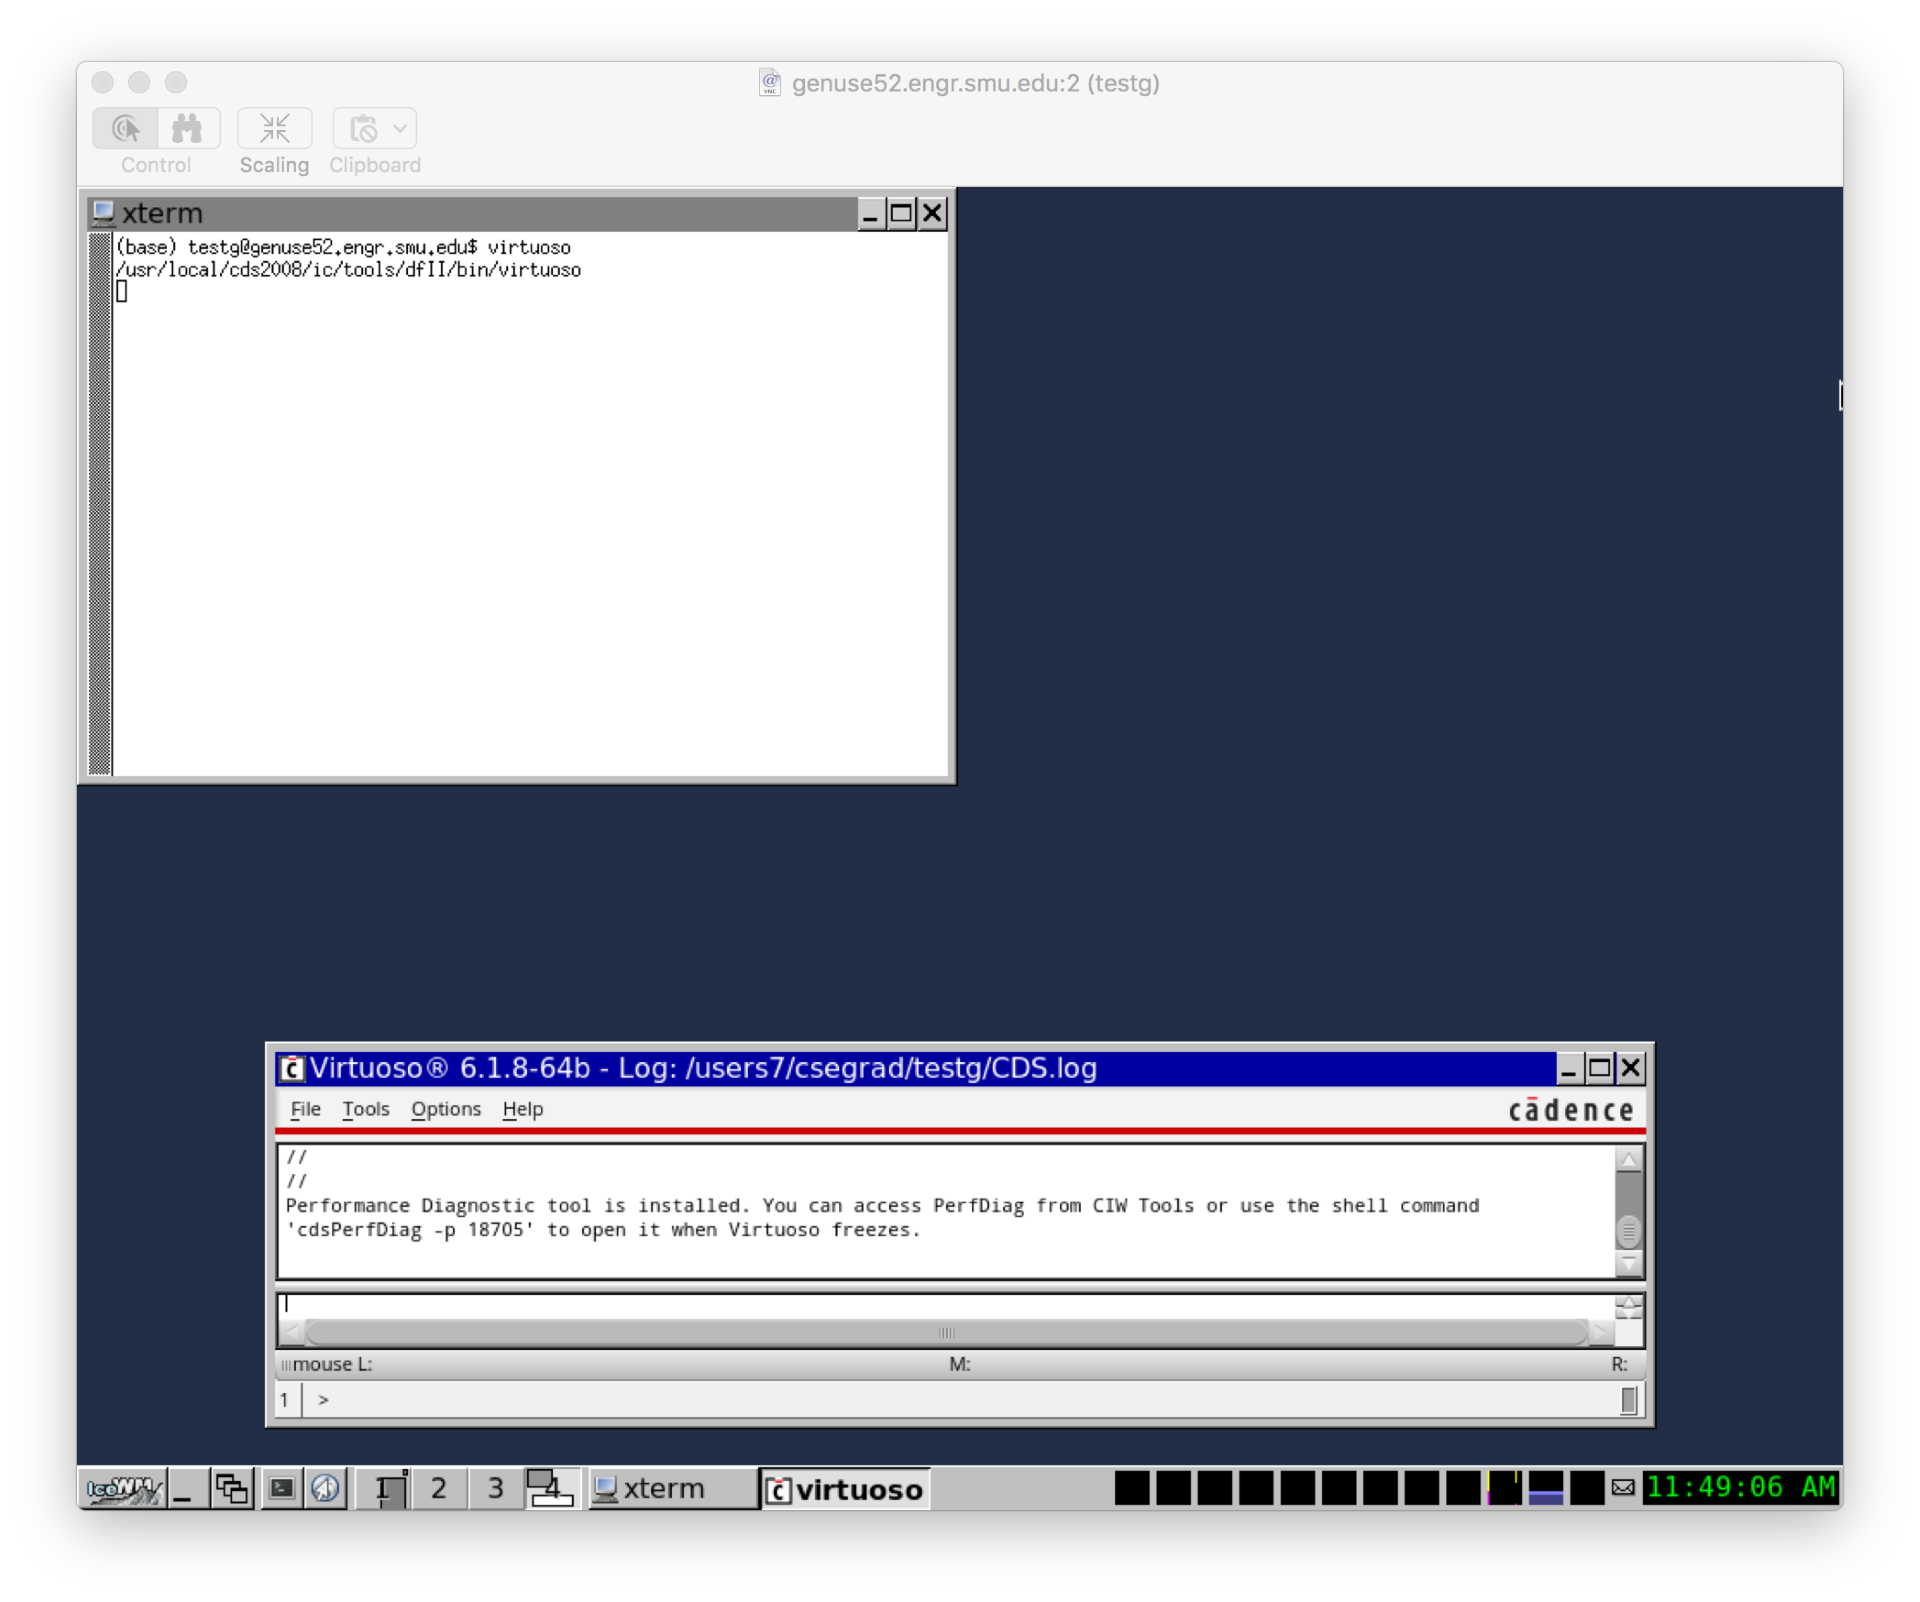Open the Help menu in Virtuoso

[522, 1109]
